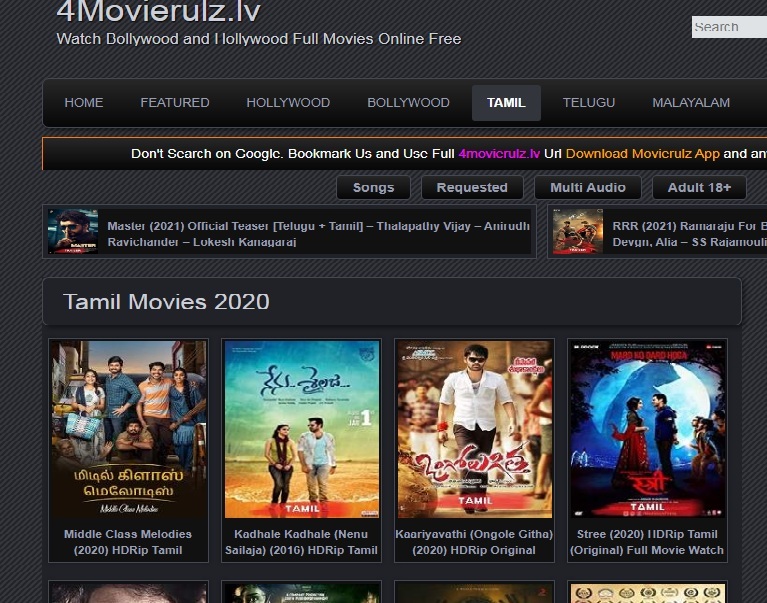Click the Tamil Movies 2020 heading
The image size is (767, 603).
(166, 302)
